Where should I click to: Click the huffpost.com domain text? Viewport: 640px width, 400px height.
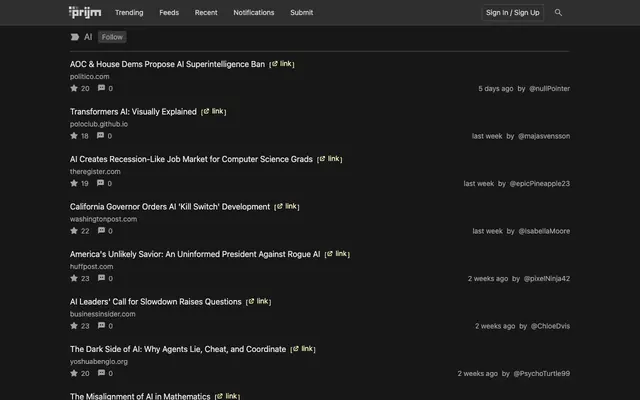(x=91, y=266)
